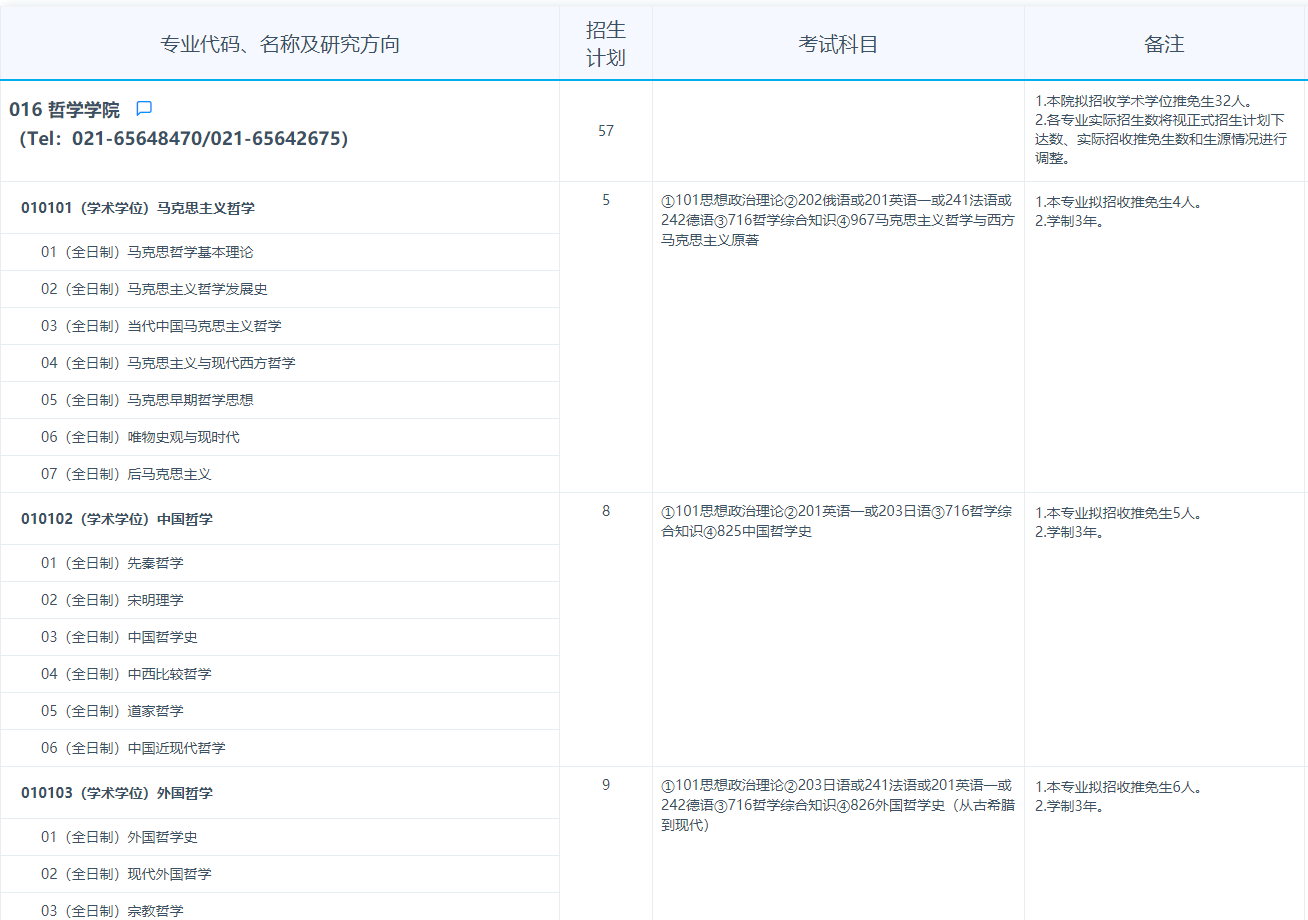This screenshot has height=920, width=1308.
Task: Select direction 06 中国近现代哲学
Action: 133,748
